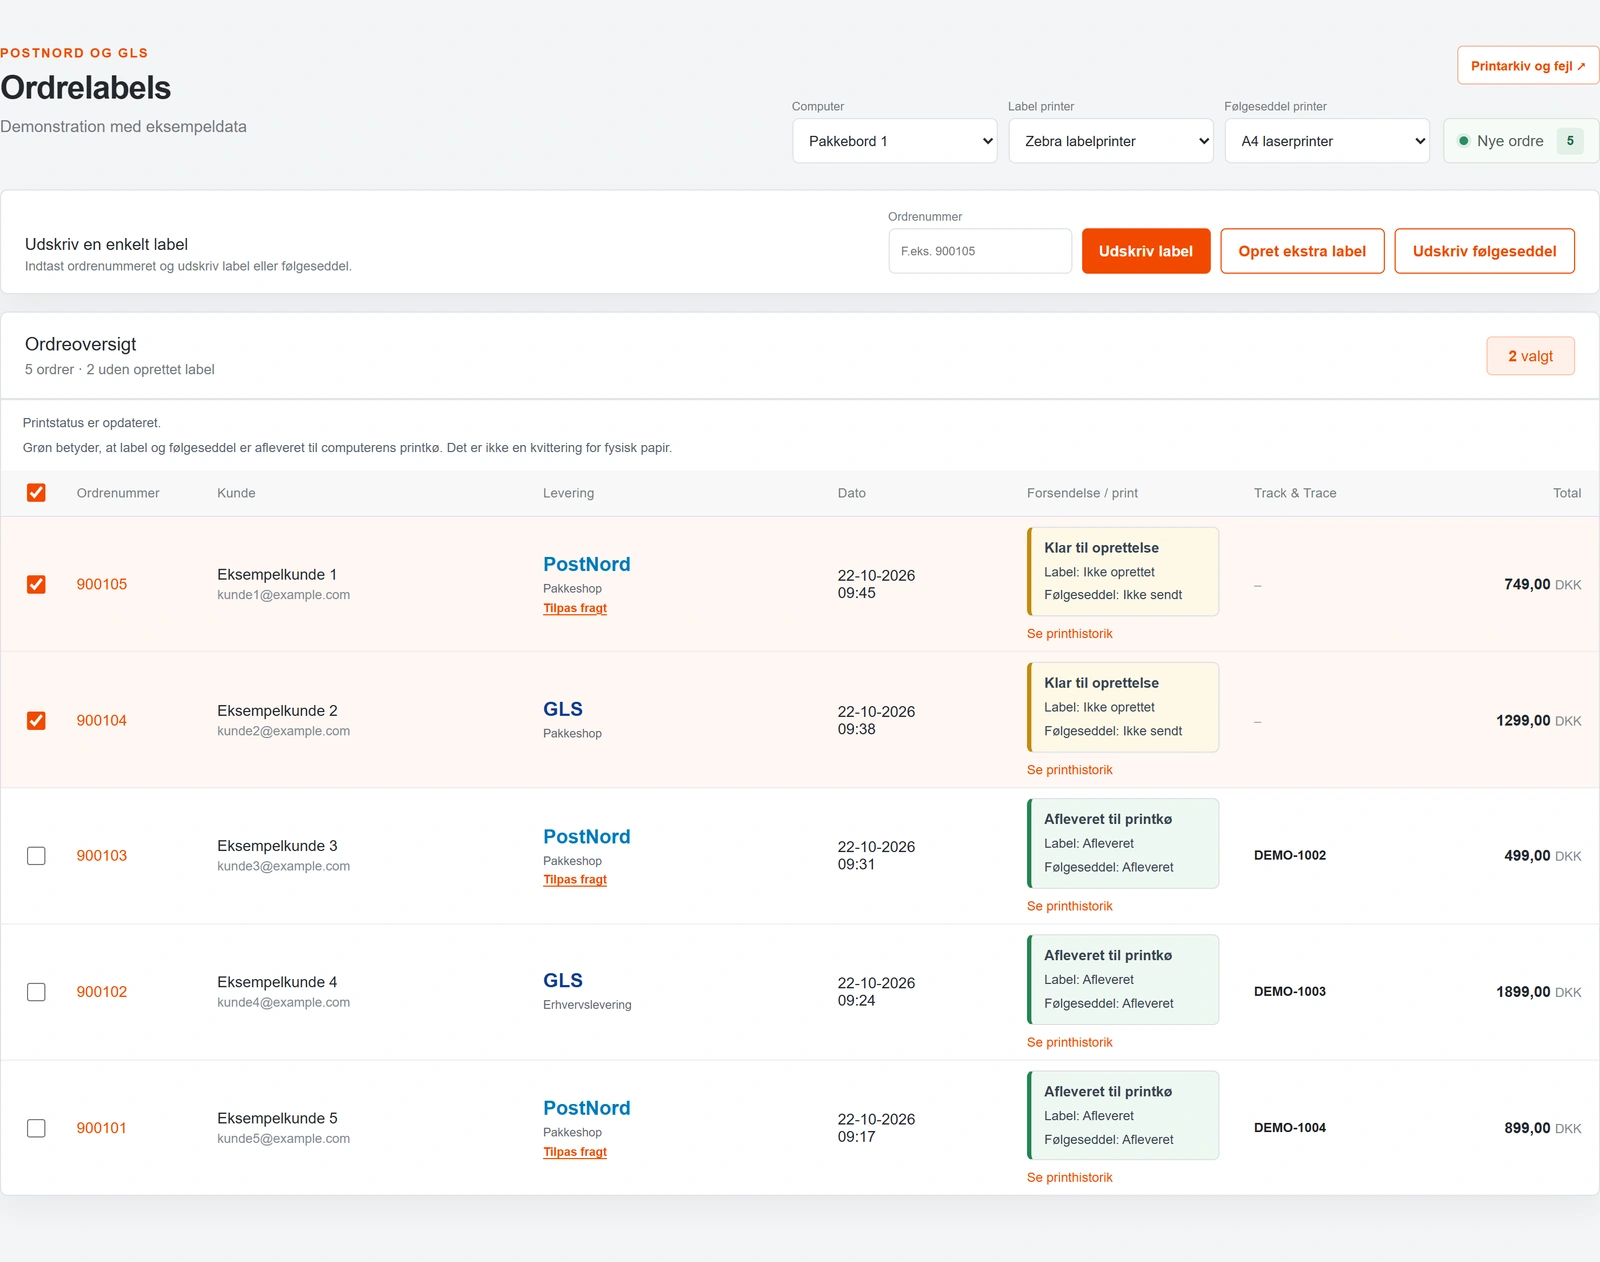Click the Ordrenummer column header
The image size is (1600, 1262).
click(118, 493)
